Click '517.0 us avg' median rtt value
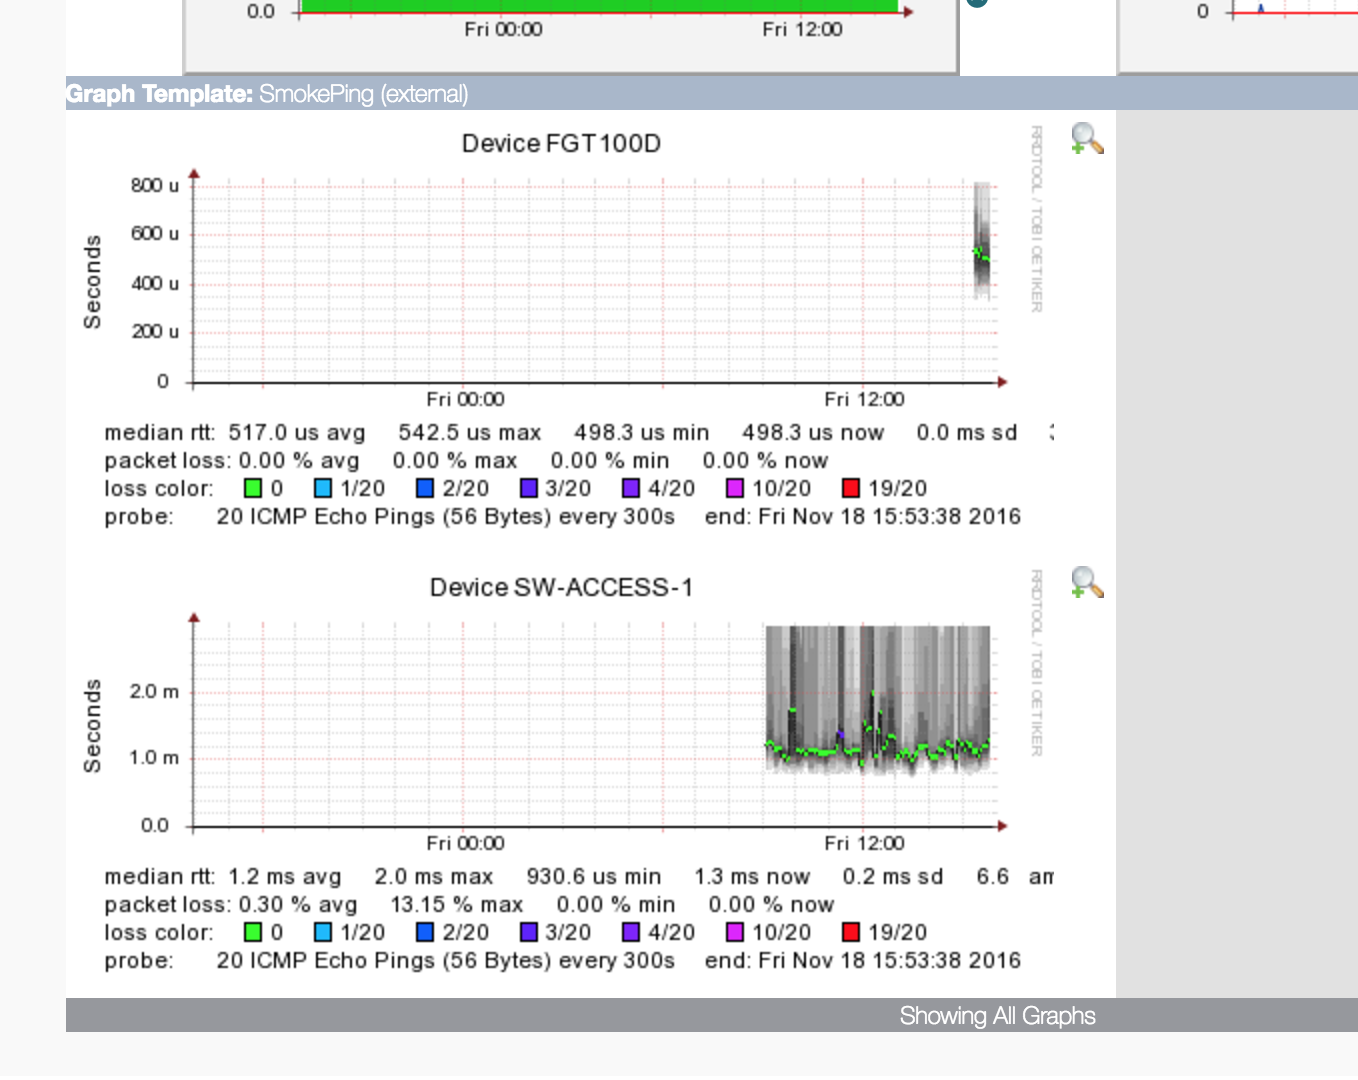 [x=297, y=433]
